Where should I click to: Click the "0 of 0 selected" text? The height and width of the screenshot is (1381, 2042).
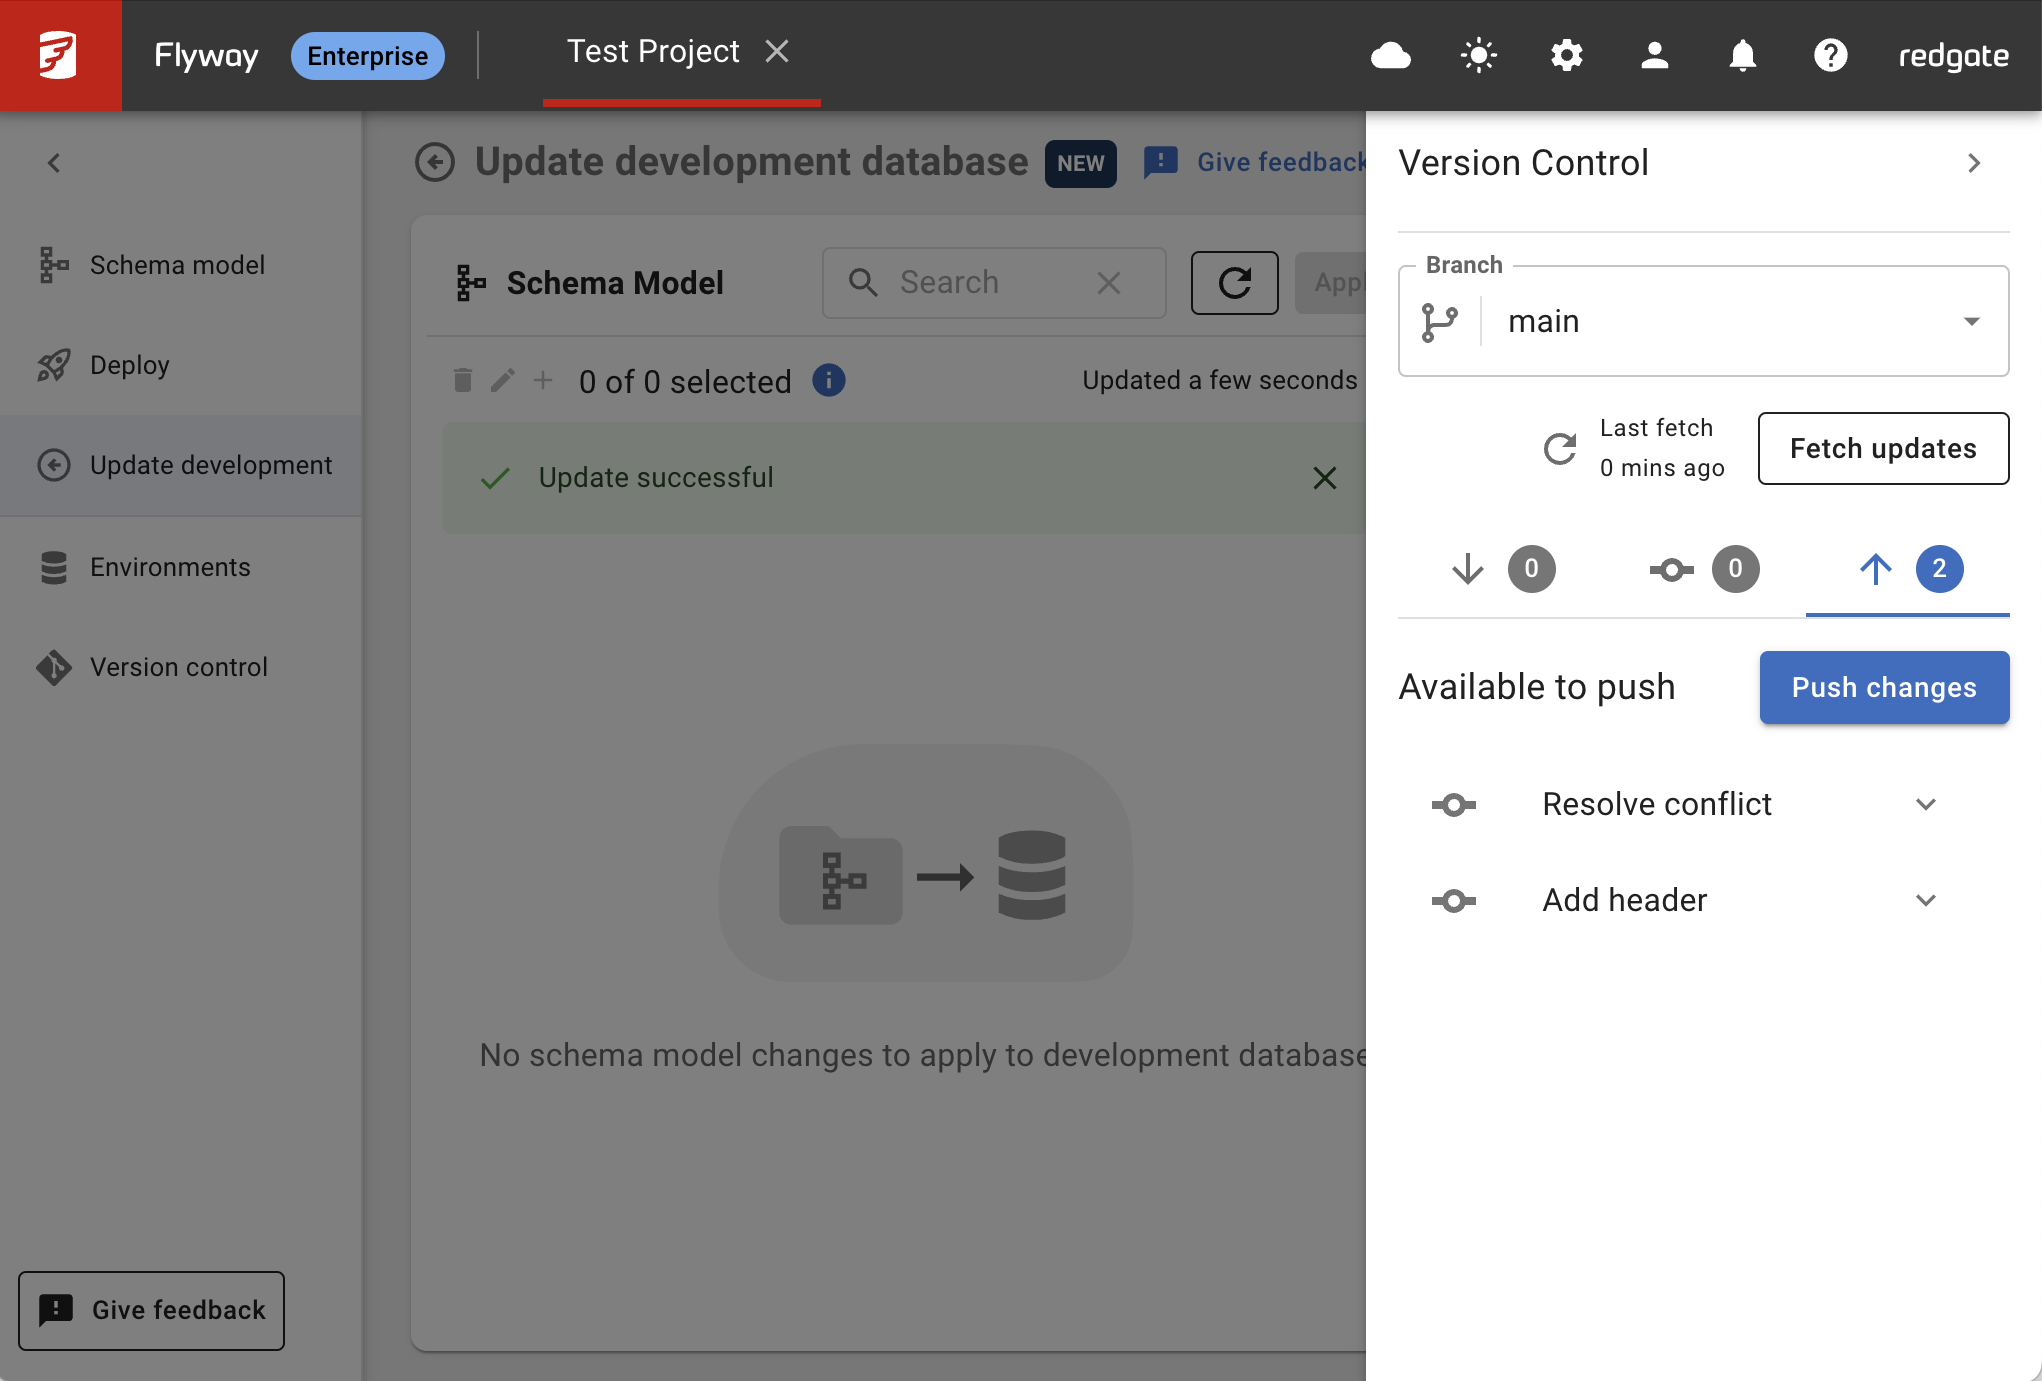pyautogui.click(x=685, y=381)
